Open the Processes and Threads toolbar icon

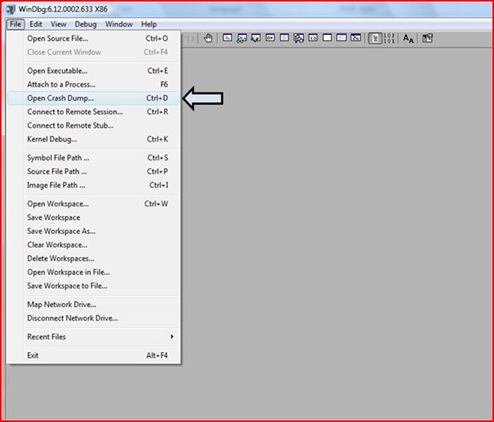tap(342, 38)
